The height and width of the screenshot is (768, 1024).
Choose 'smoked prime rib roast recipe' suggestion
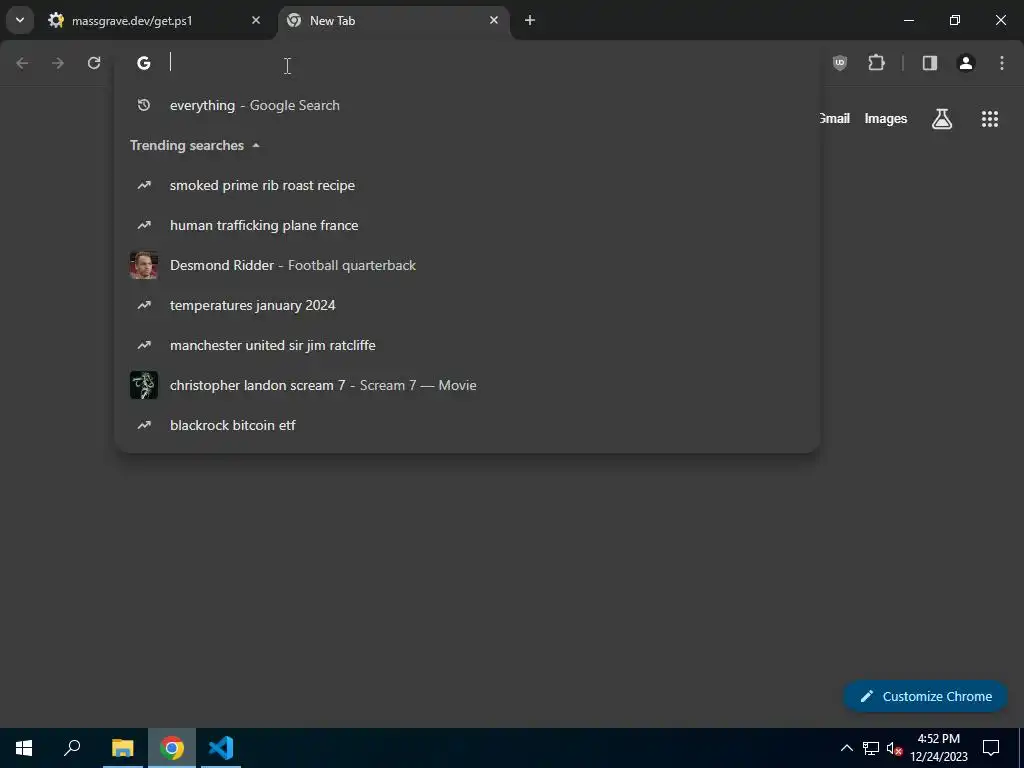click(x=467, y=185)
